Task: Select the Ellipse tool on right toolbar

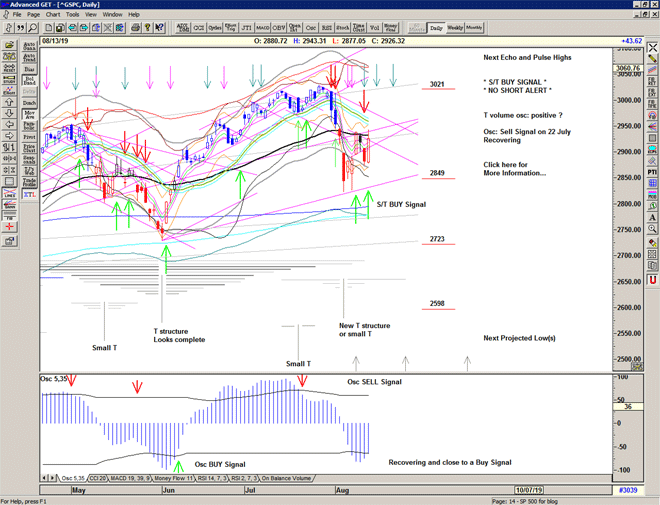Action: 652,149
